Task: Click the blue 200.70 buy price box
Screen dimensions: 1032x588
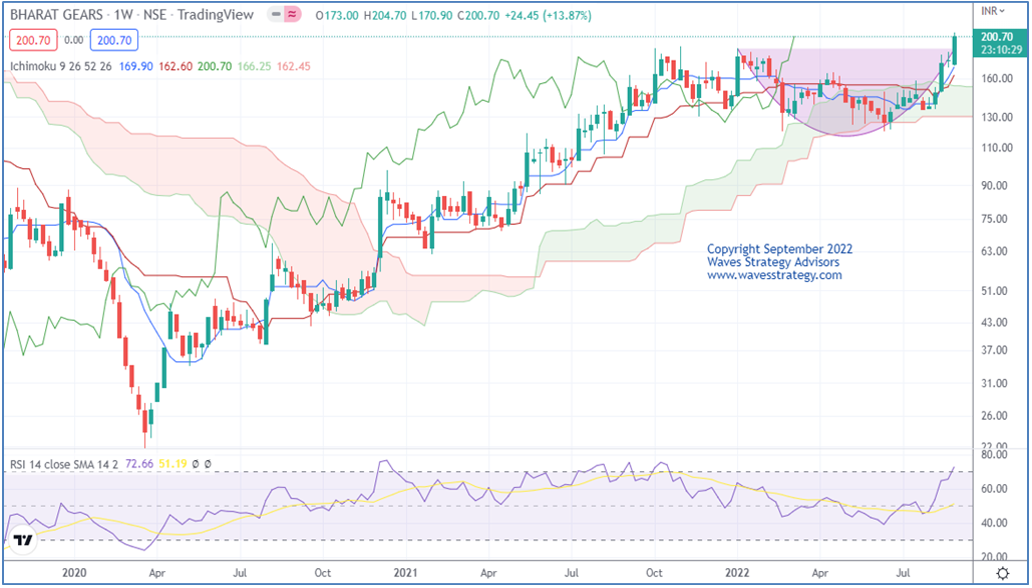Action: tap(114, 40)
